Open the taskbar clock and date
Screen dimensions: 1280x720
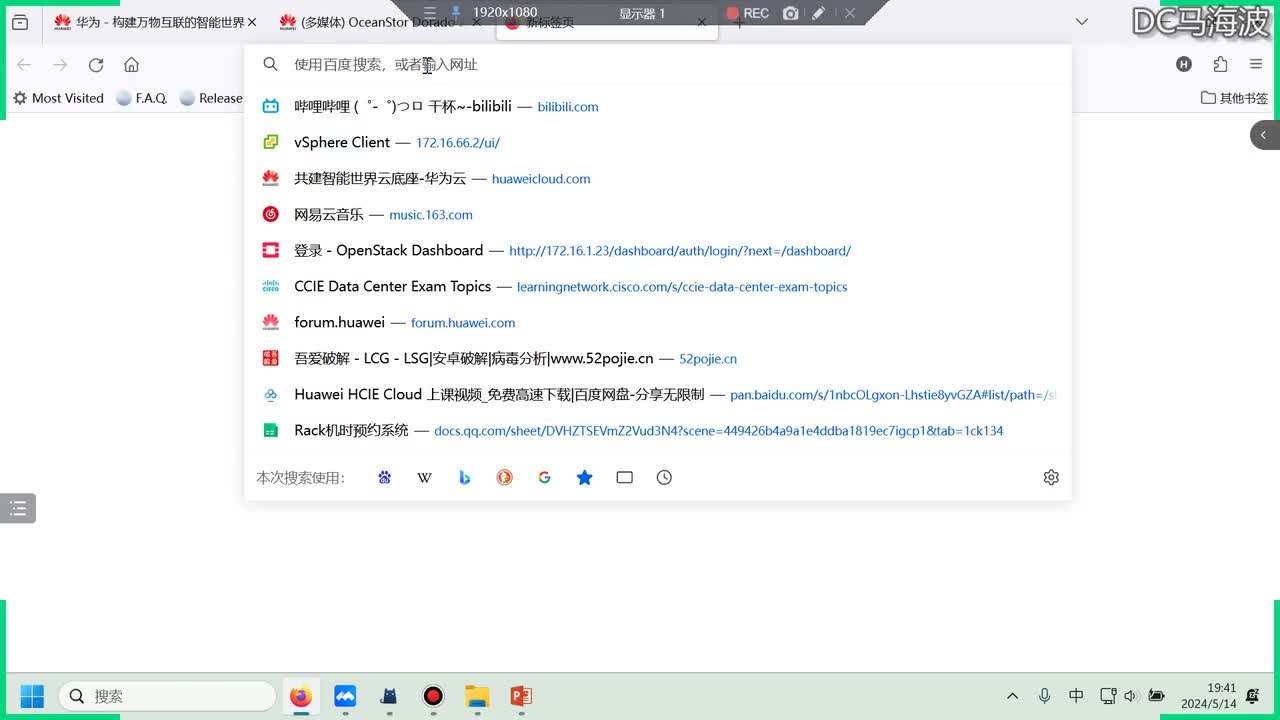coord(1208,696)
